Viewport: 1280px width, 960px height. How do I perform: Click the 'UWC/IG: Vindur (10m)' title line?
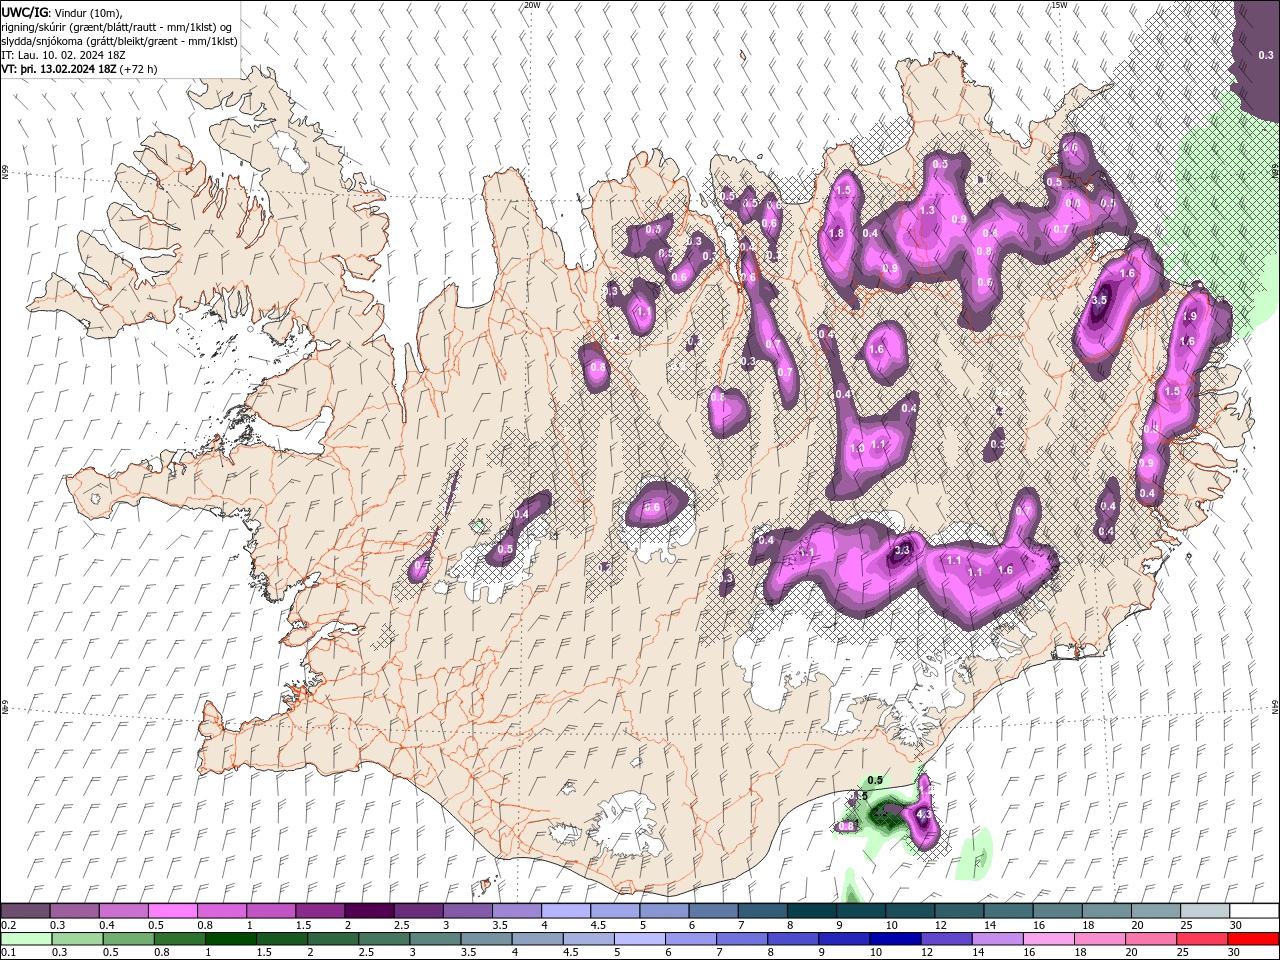click(60, 11)
